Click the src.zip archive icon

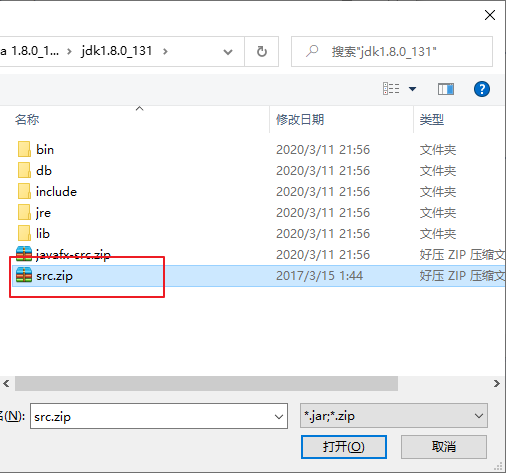pos(24,275)
